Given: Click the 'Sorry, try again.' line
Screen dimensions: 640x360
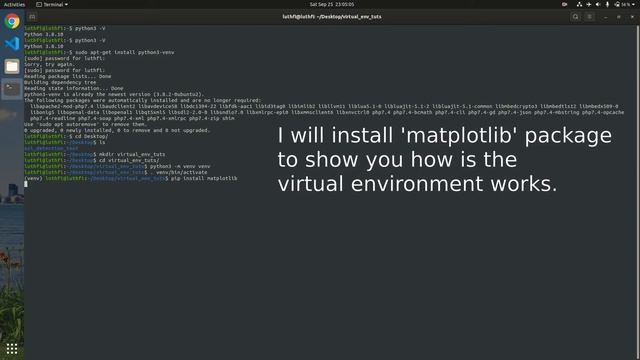Looking at the screenshot, I should coord(49,64).
